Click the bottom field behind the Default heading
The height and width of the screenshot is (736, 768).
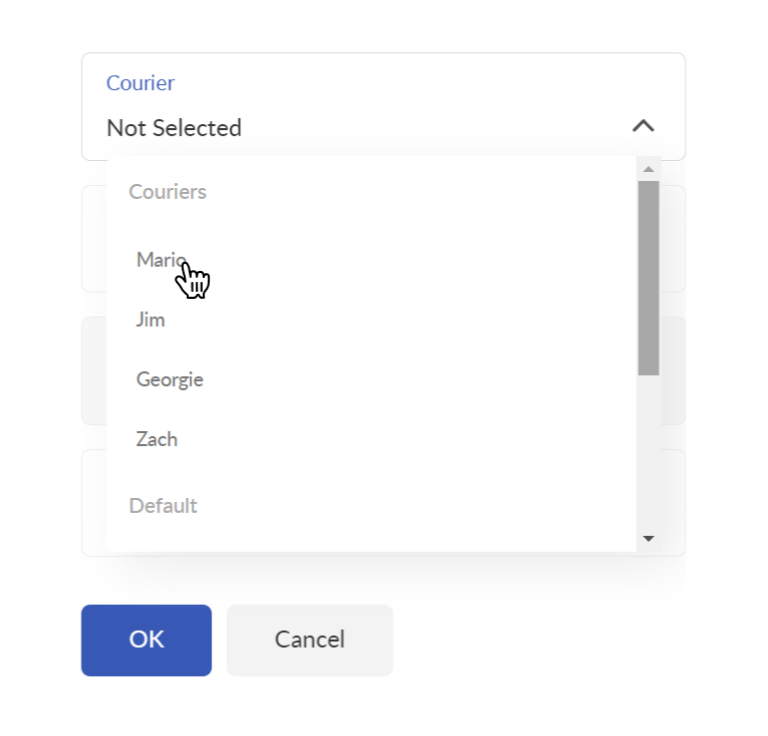tap(673, 503)
